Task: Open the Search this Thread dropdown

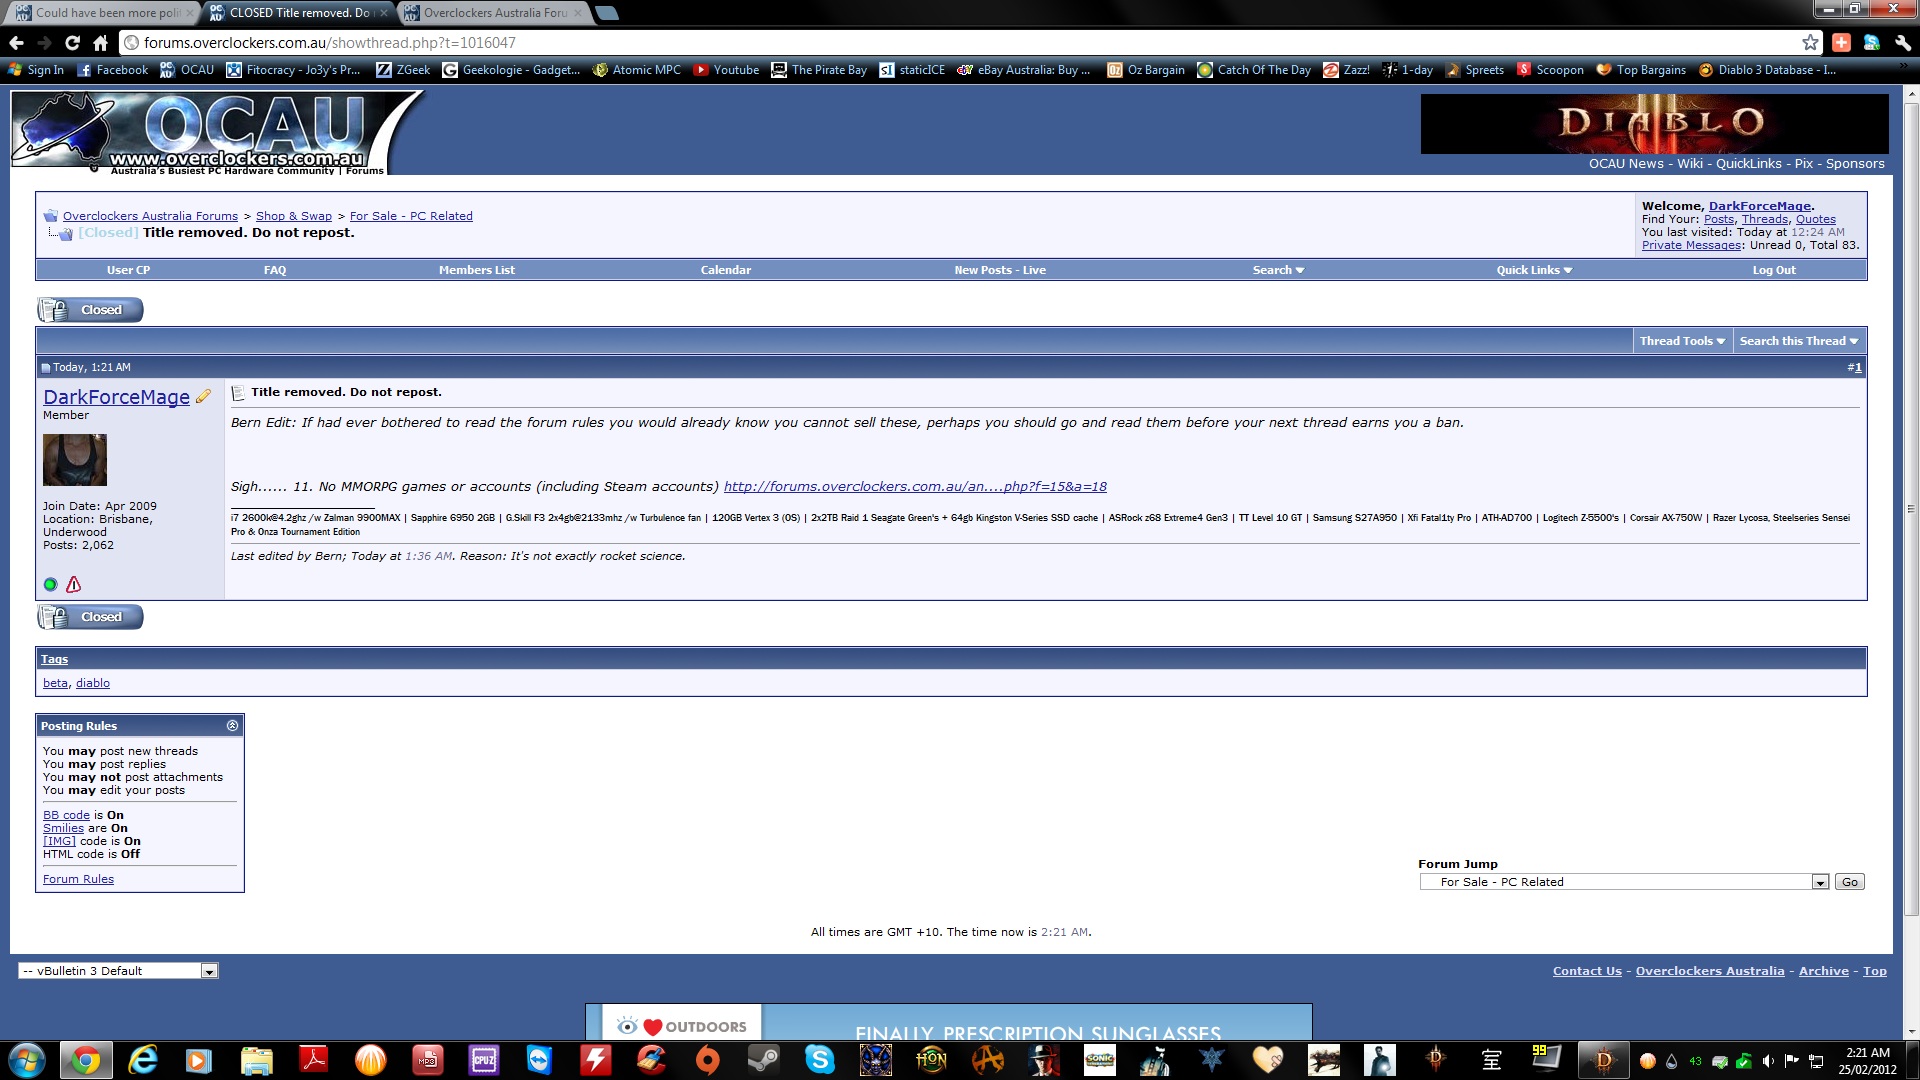Action: [x=1798, y=341]
